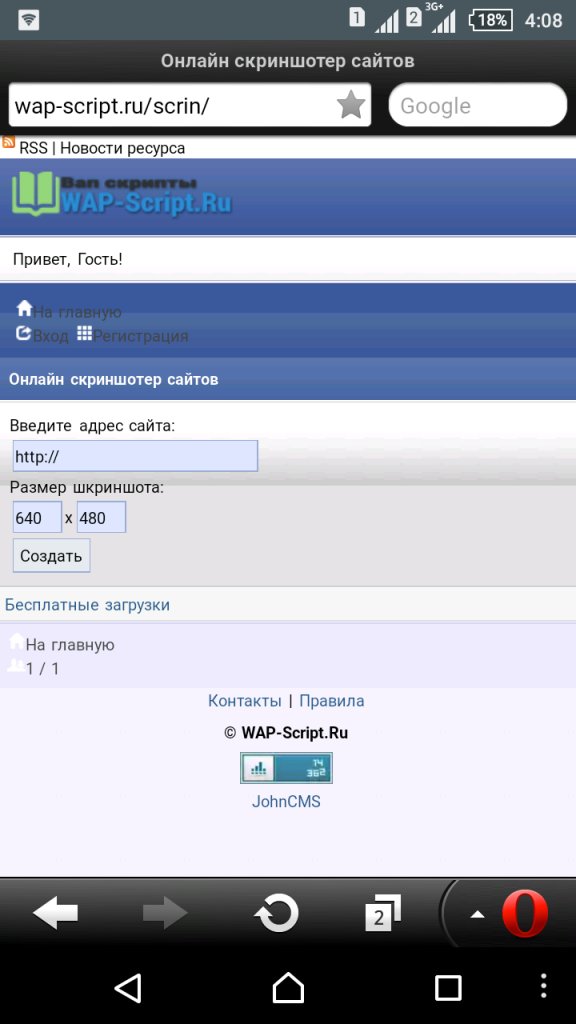
Task: Open the Бесплатные загрузки link
Action: coord(88,605)
